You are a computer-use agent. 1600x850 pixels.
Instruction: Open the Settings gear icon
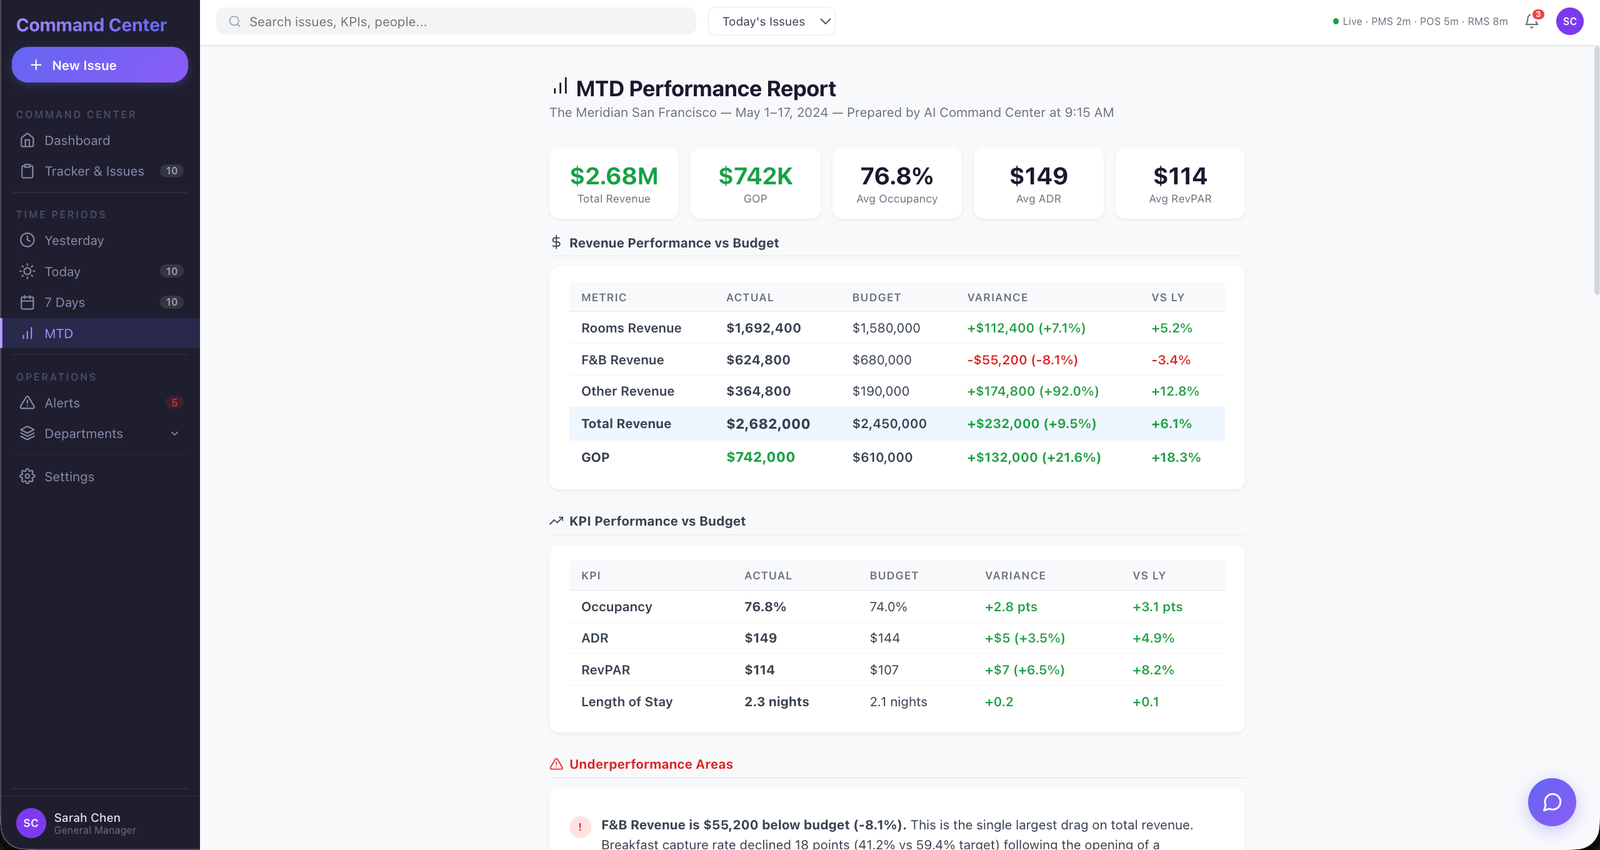pos(27,477)
